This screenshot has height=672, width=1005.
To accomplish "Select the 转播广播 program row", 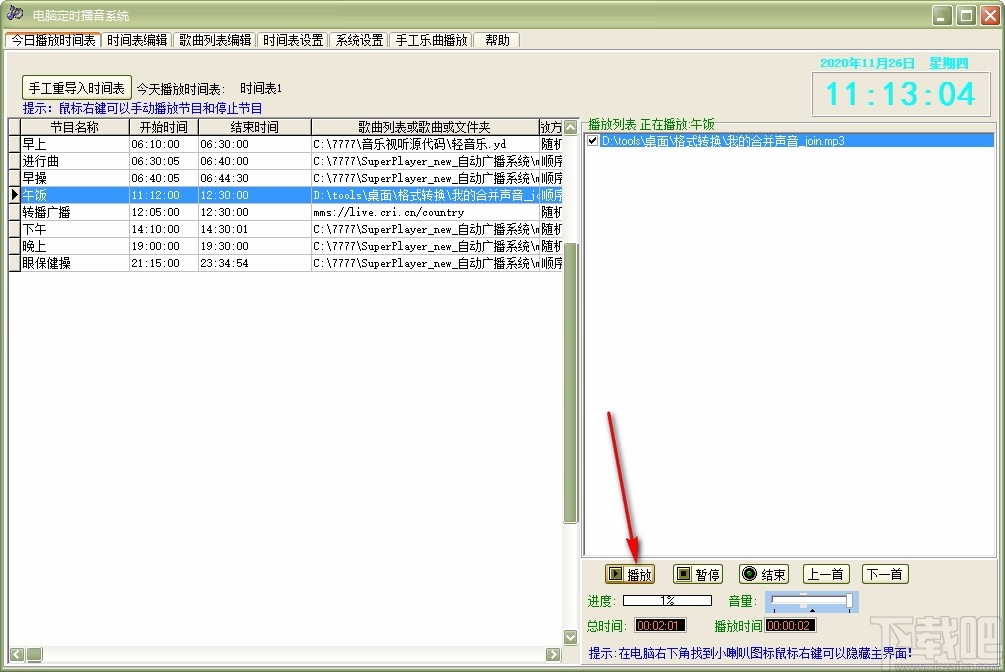I will click(100, 211).
